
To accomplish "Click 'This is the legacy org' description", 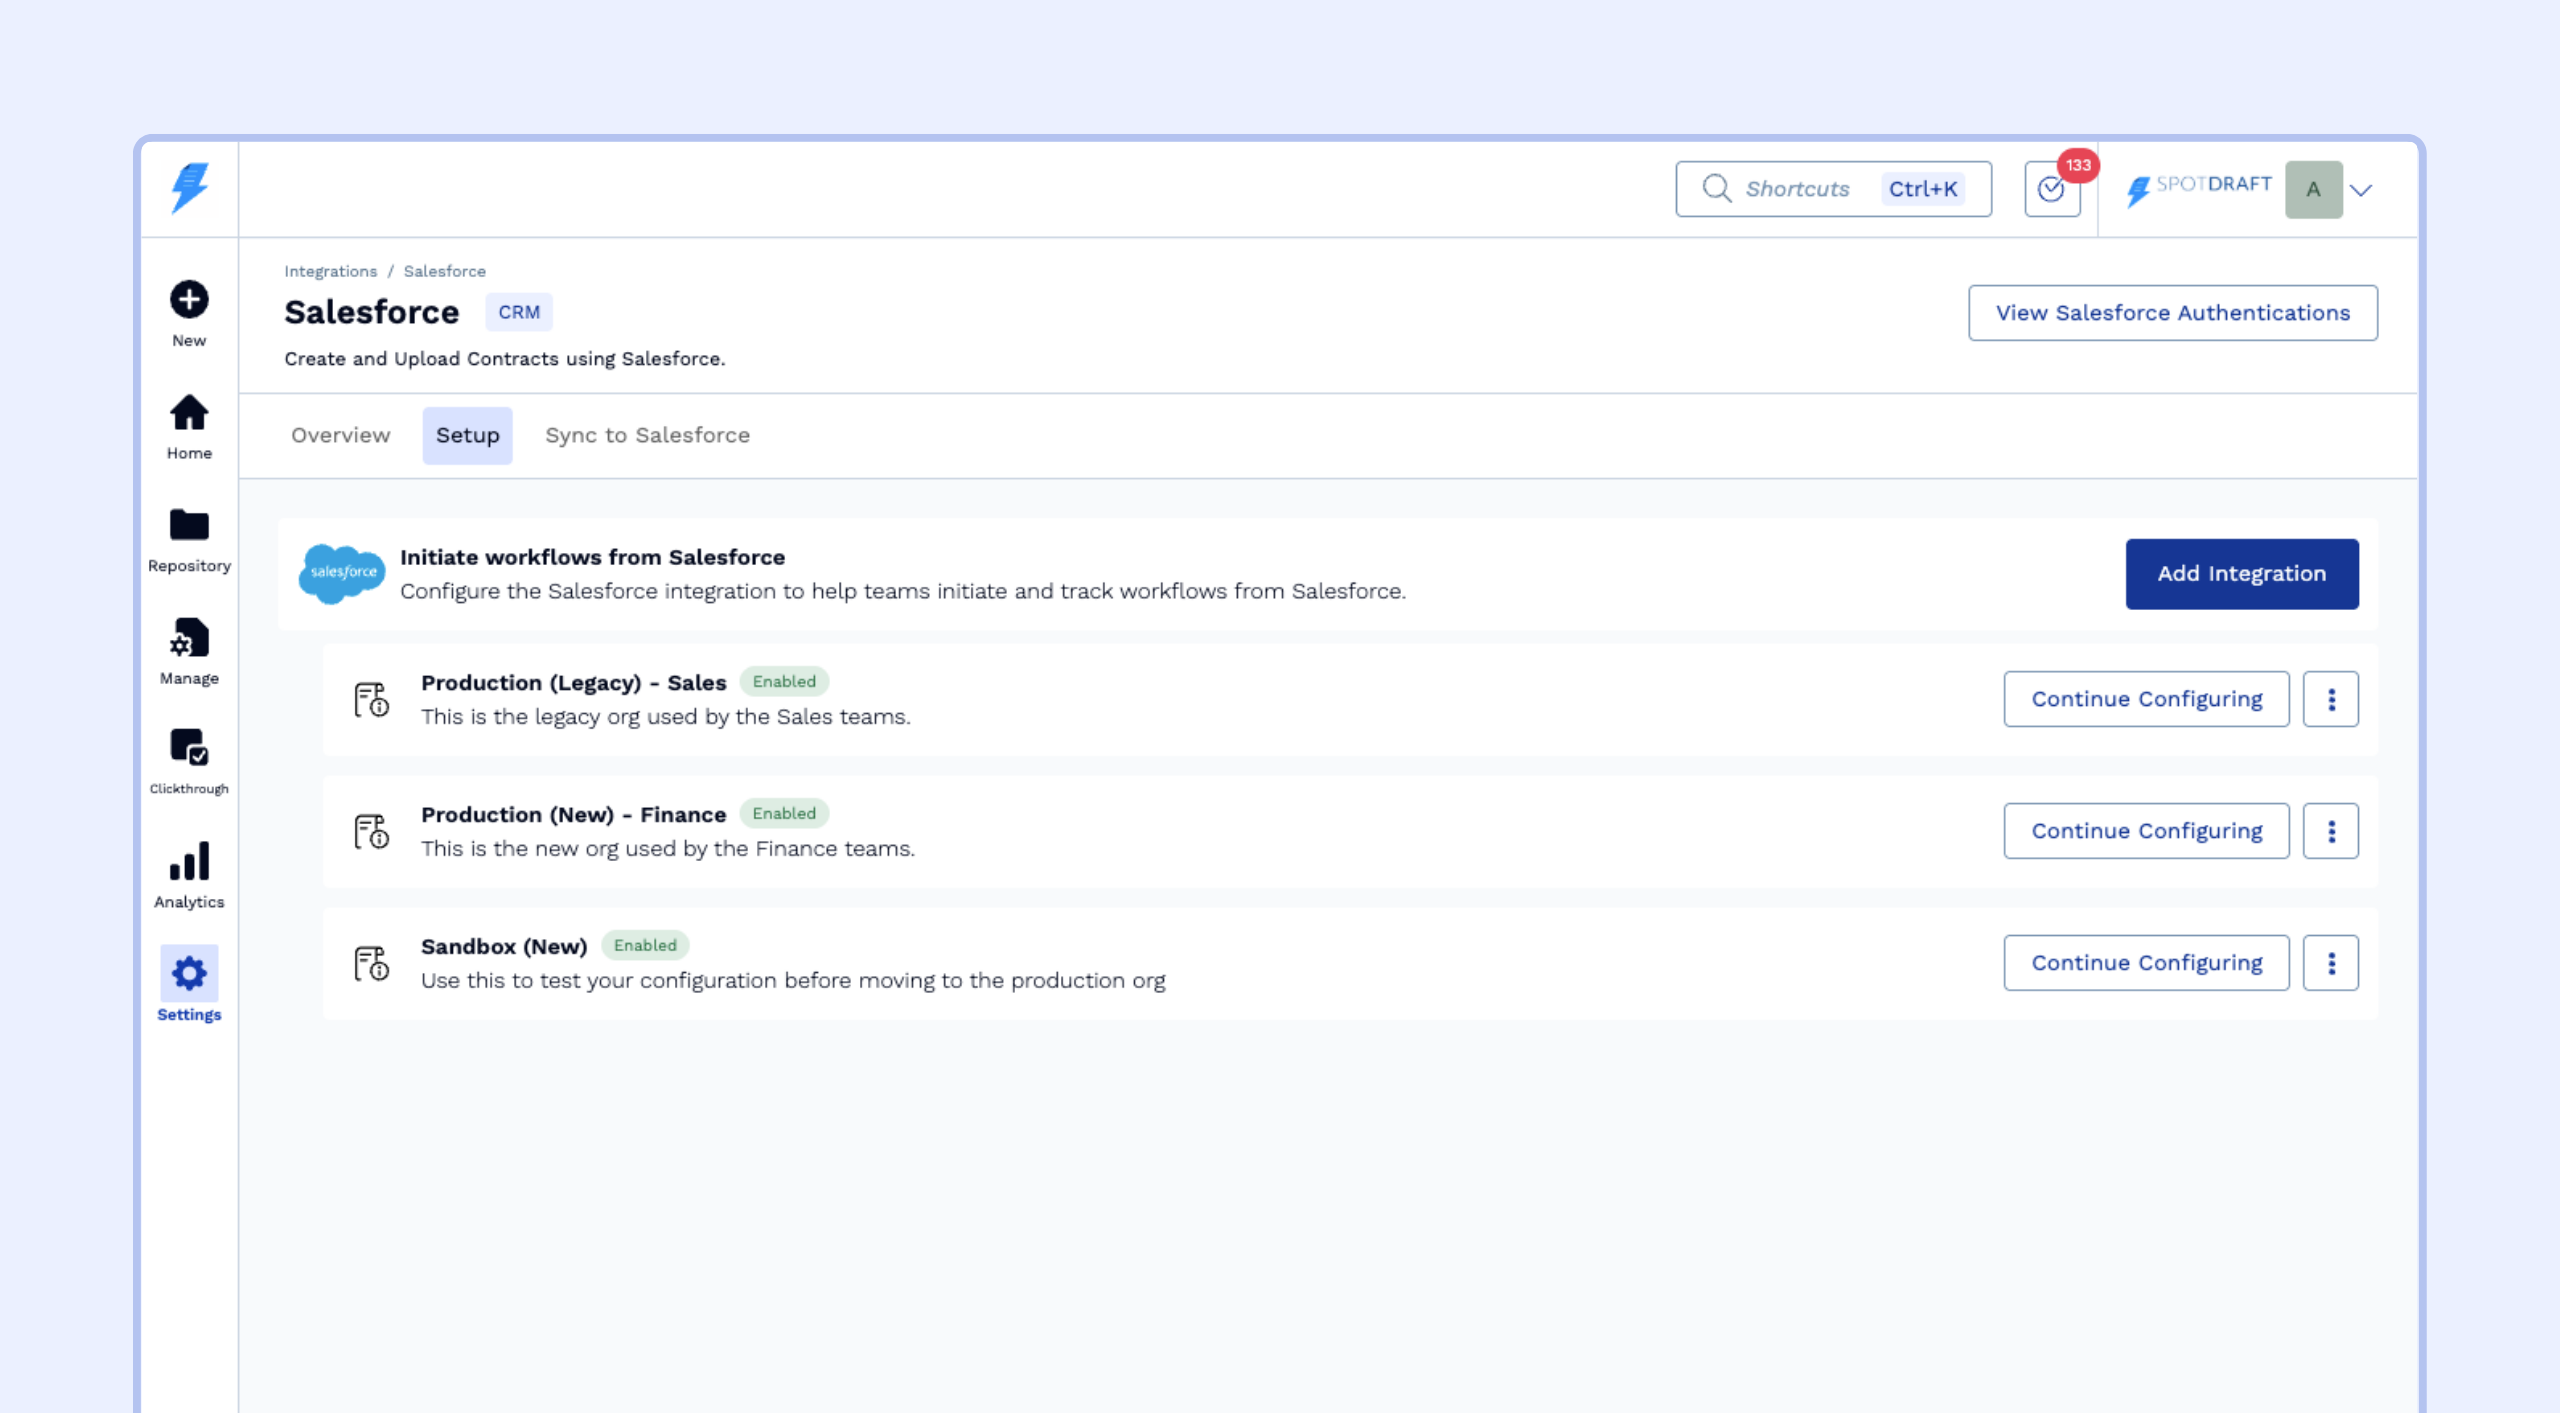I will (x=665, y=717).
